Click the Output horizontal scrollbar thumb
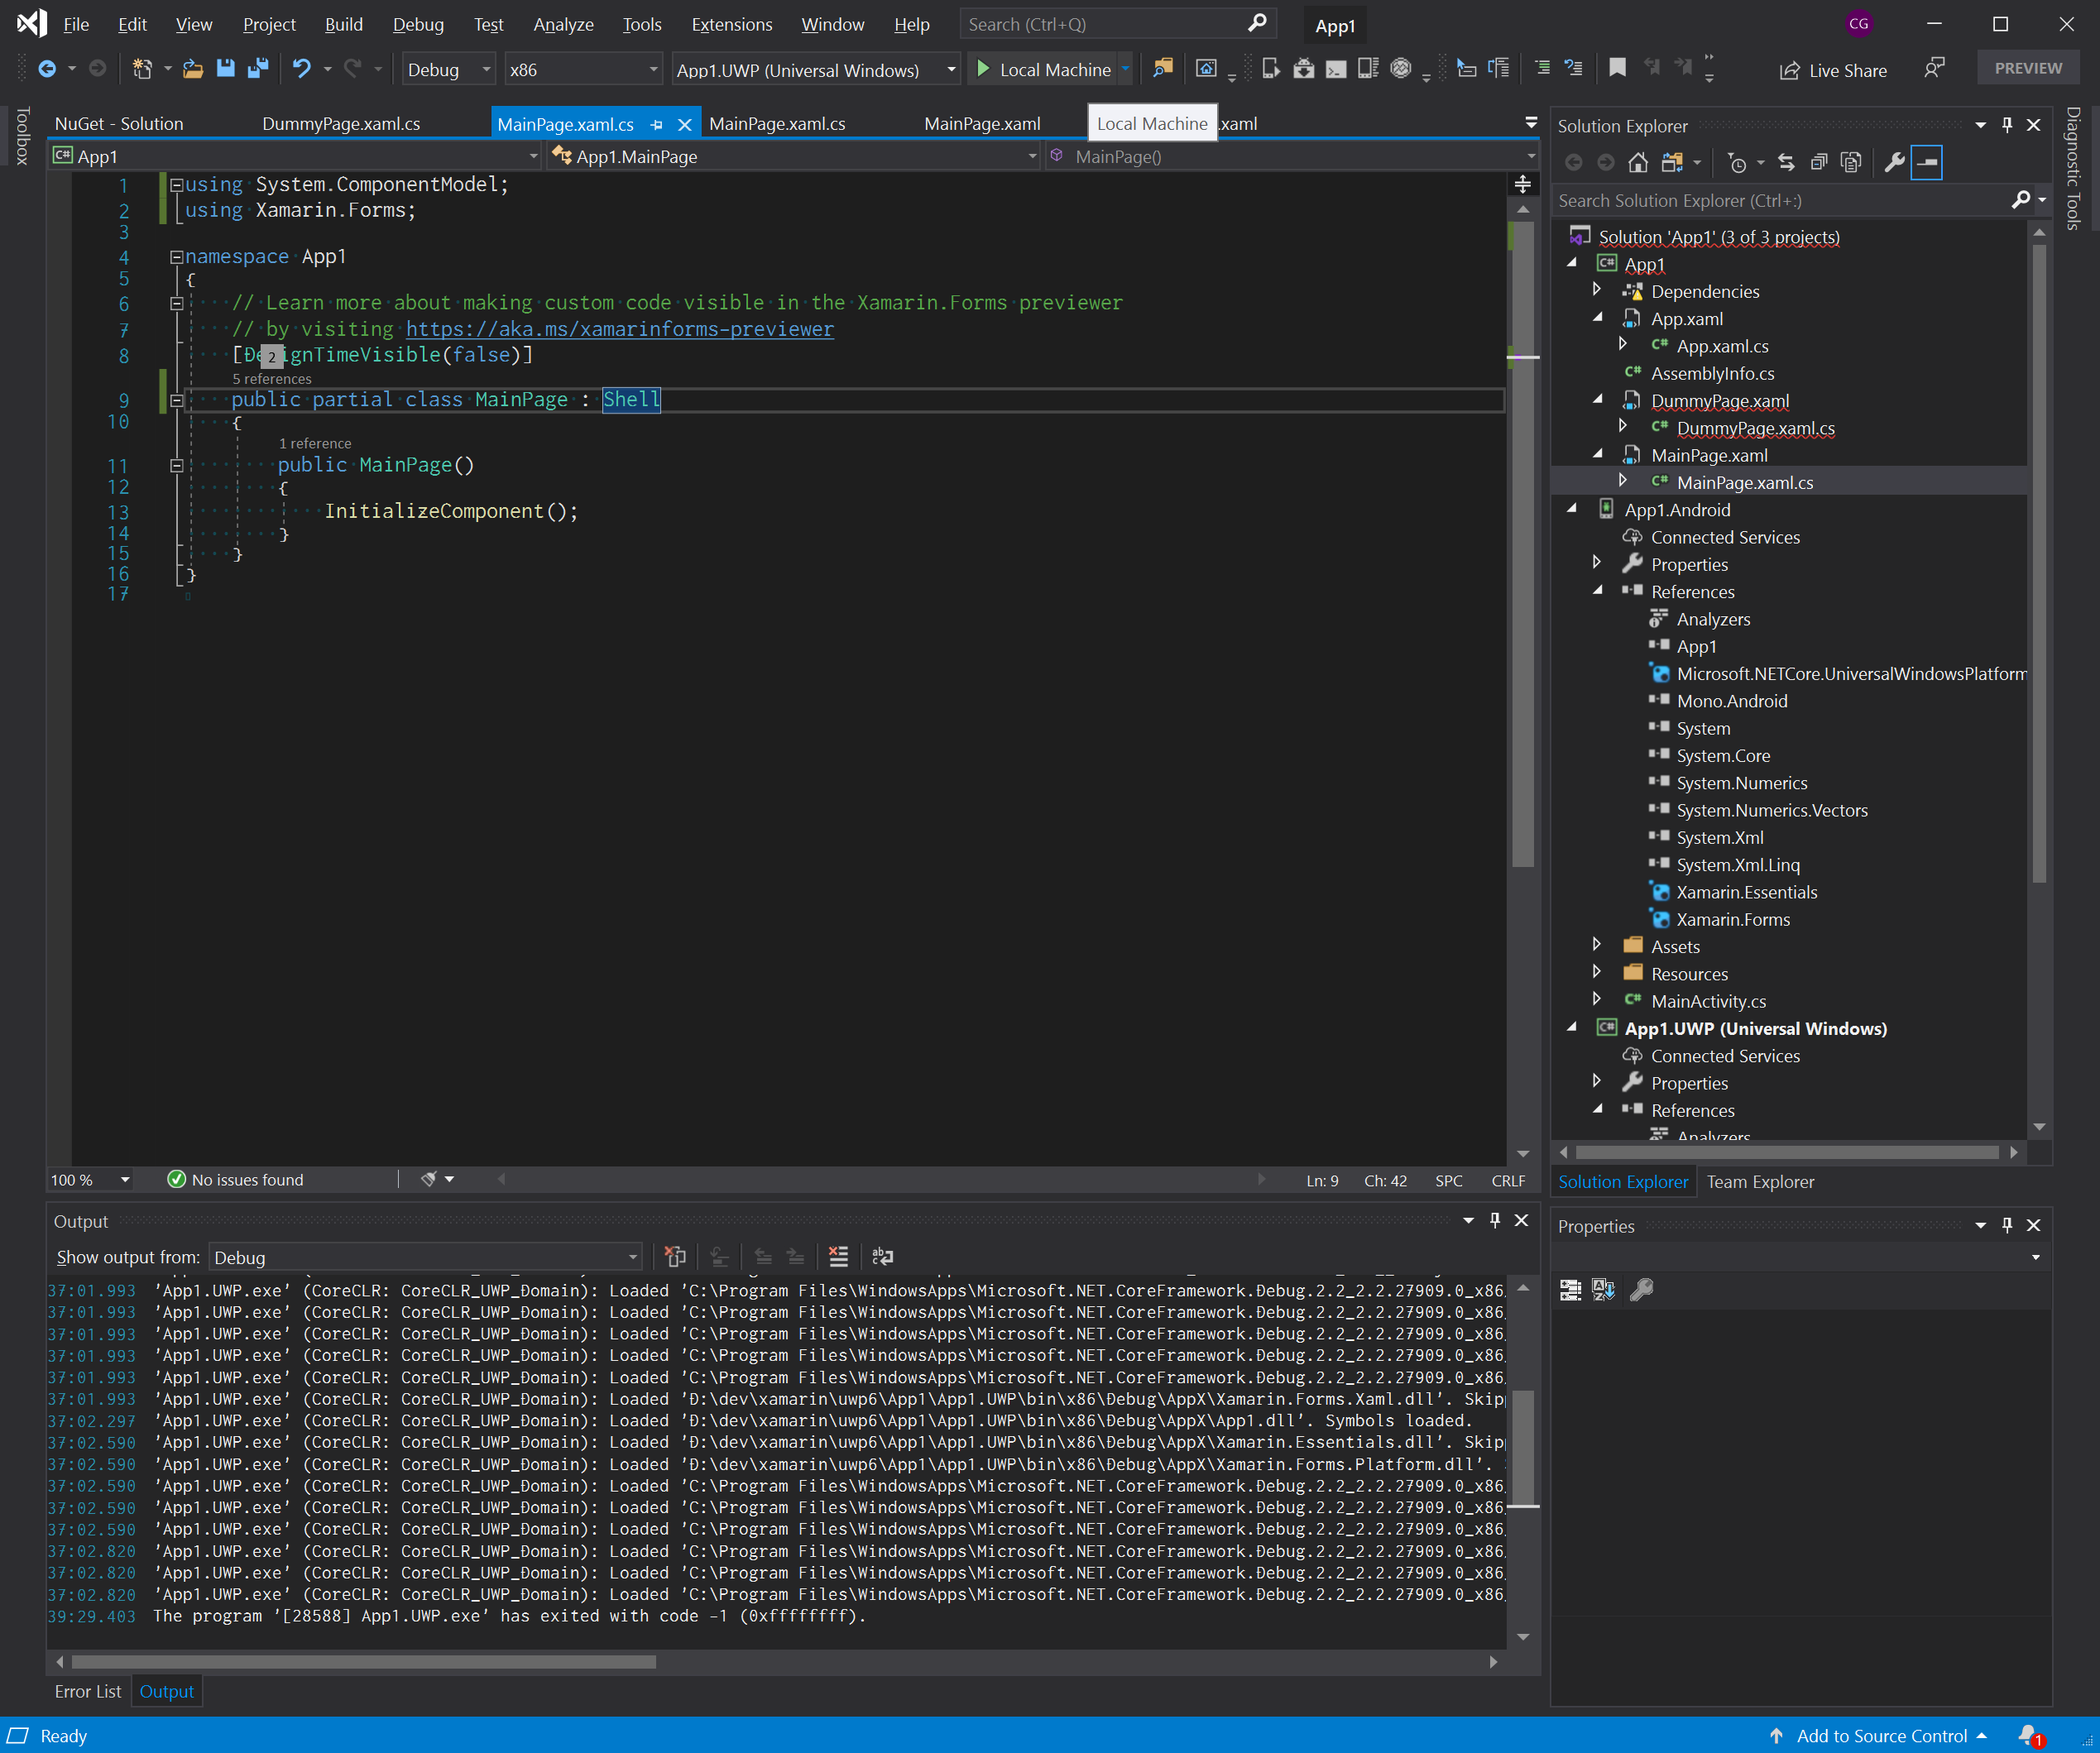 [363, 1662]
